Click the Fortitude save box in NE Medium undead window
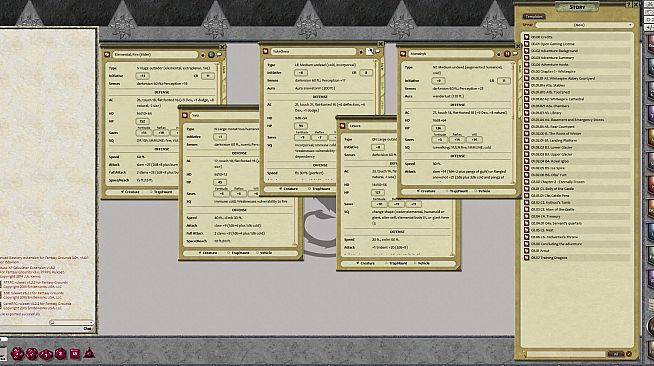The image size is (654, 366). (x=440, y=140)
